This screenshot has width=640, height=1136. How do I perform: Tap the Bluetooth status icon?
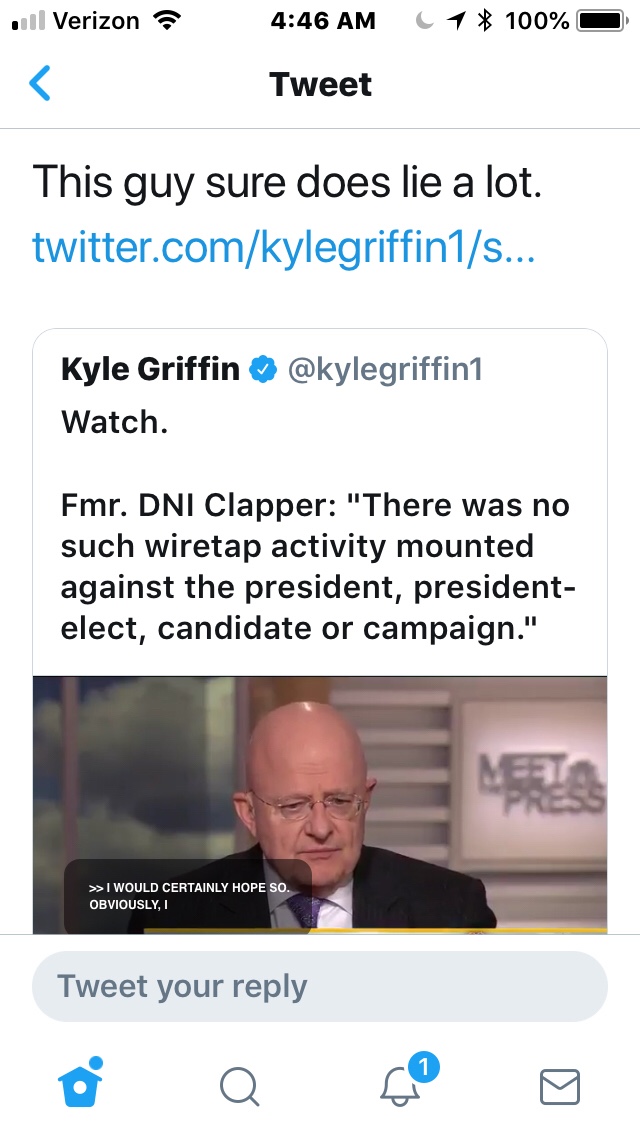pyautogui.click(x=486, y=21)
